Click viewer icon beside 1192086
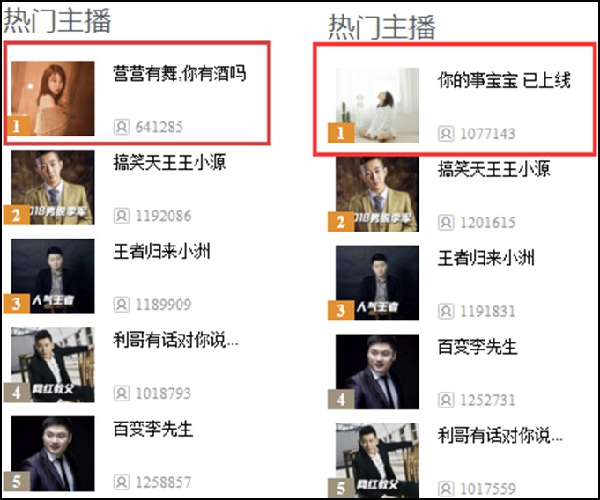The height and width of the screenshot is (500, 600). click(121, 216)
